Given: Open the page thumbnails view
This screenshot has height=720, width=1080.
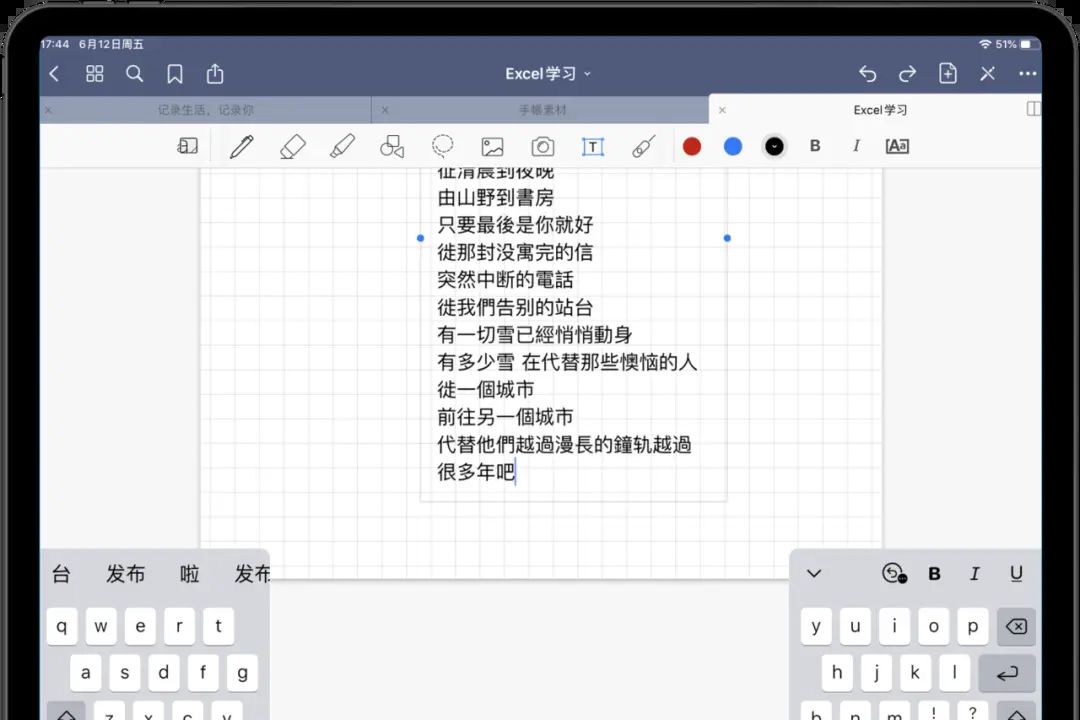Looking at the screenshot, I should click(94, 73).
